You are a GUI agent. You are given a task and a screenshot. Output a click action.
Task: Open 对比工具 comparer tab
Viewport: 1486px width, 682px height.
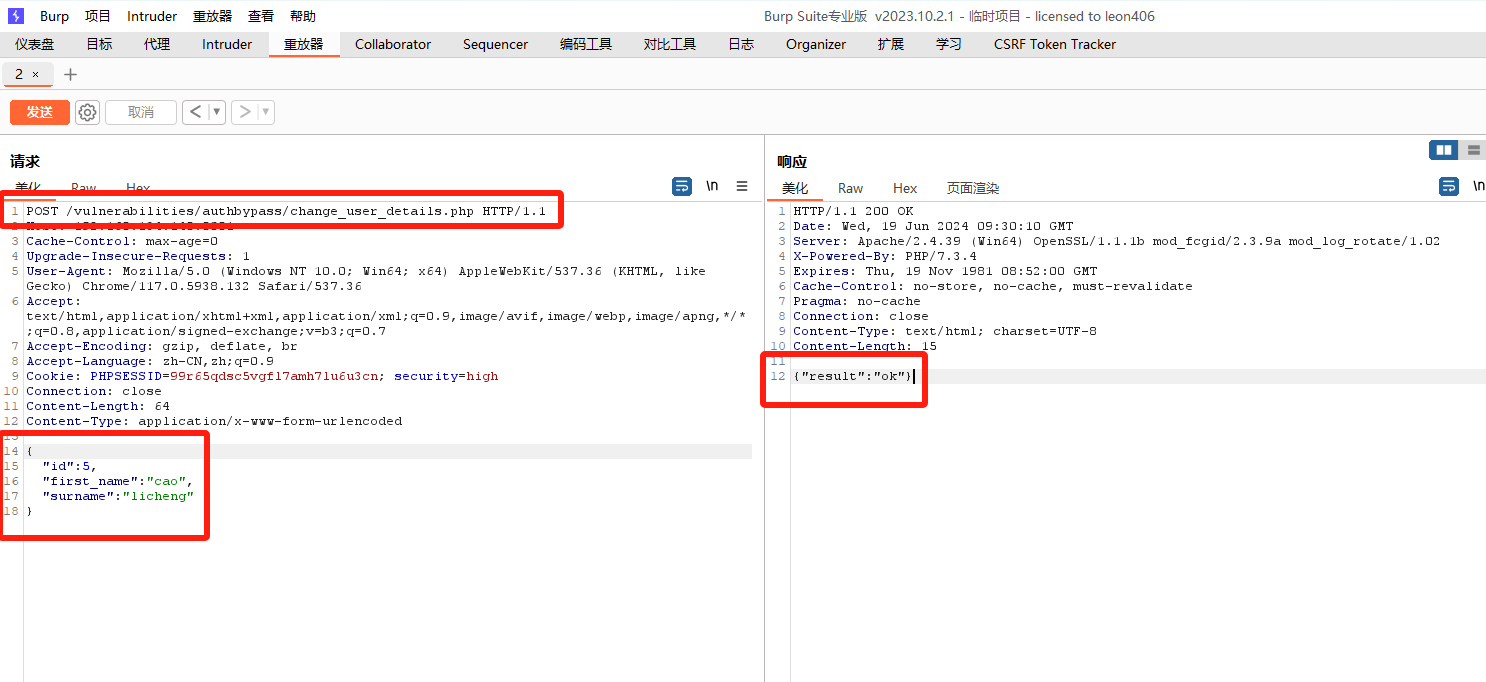[670, 44]
